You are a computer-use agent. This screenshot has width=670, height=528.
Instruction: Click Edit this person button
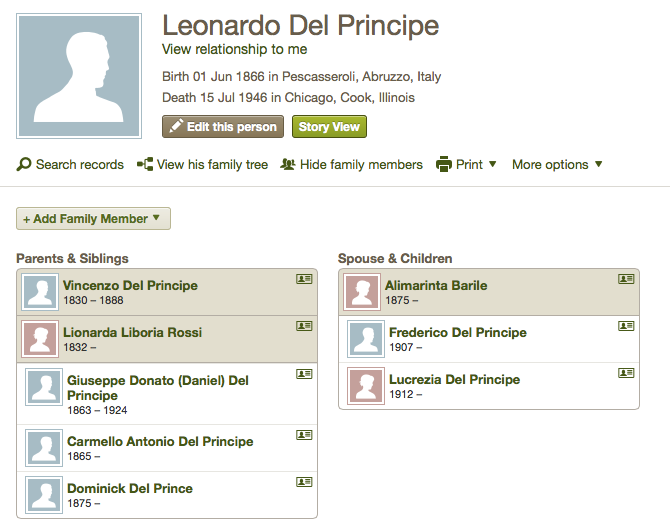(223, 126)
